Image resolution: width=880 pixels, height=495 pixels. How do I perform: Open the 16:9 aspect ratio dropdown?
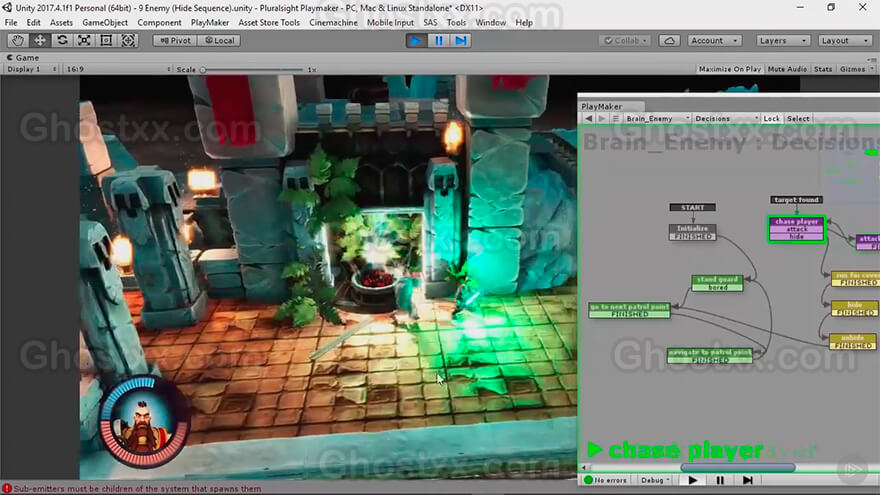118,69
